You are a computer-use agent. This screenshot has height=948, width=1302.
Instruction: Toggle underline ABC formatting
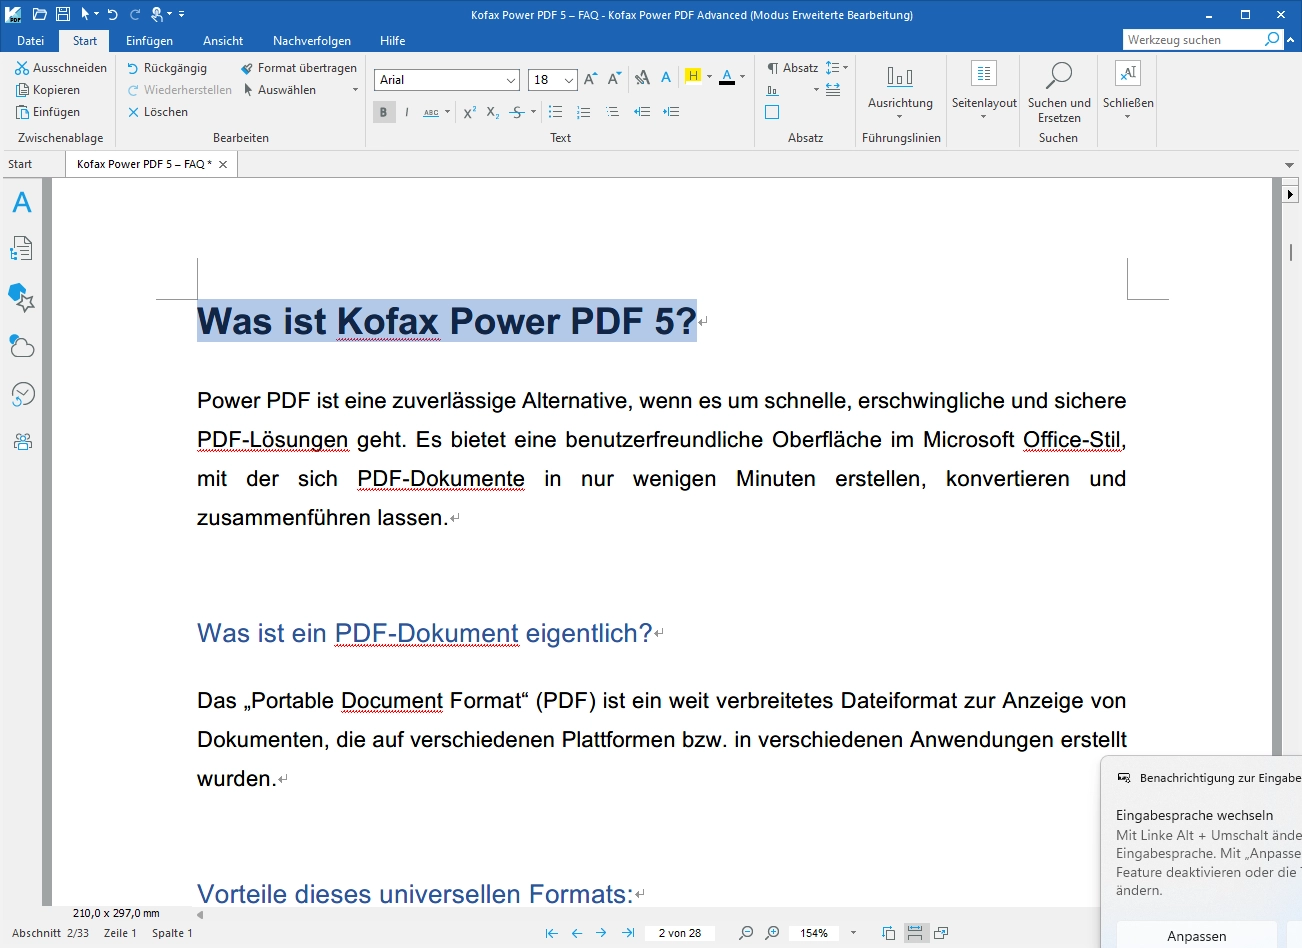(x=431, y=112)
